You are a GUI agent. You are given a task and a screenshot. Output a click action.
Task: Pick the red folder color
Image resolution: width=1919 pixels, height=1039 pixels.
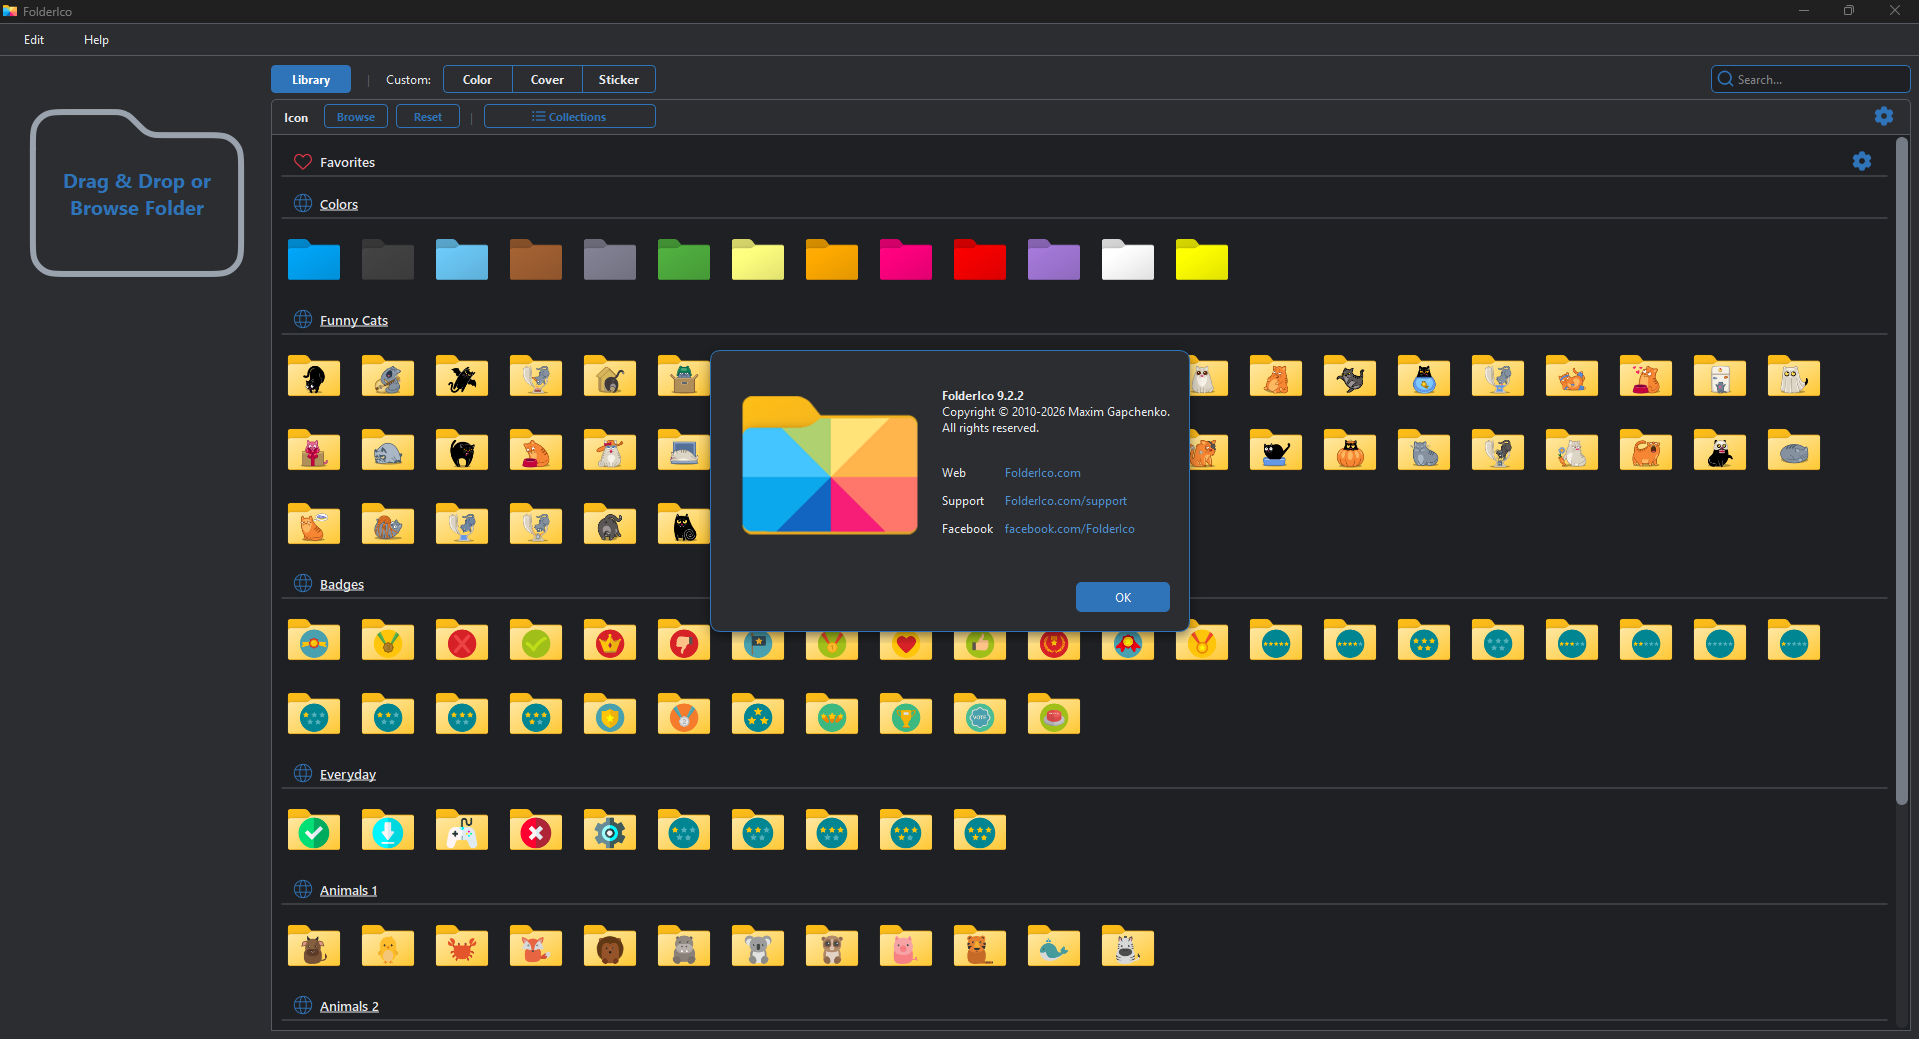[980, 260]
